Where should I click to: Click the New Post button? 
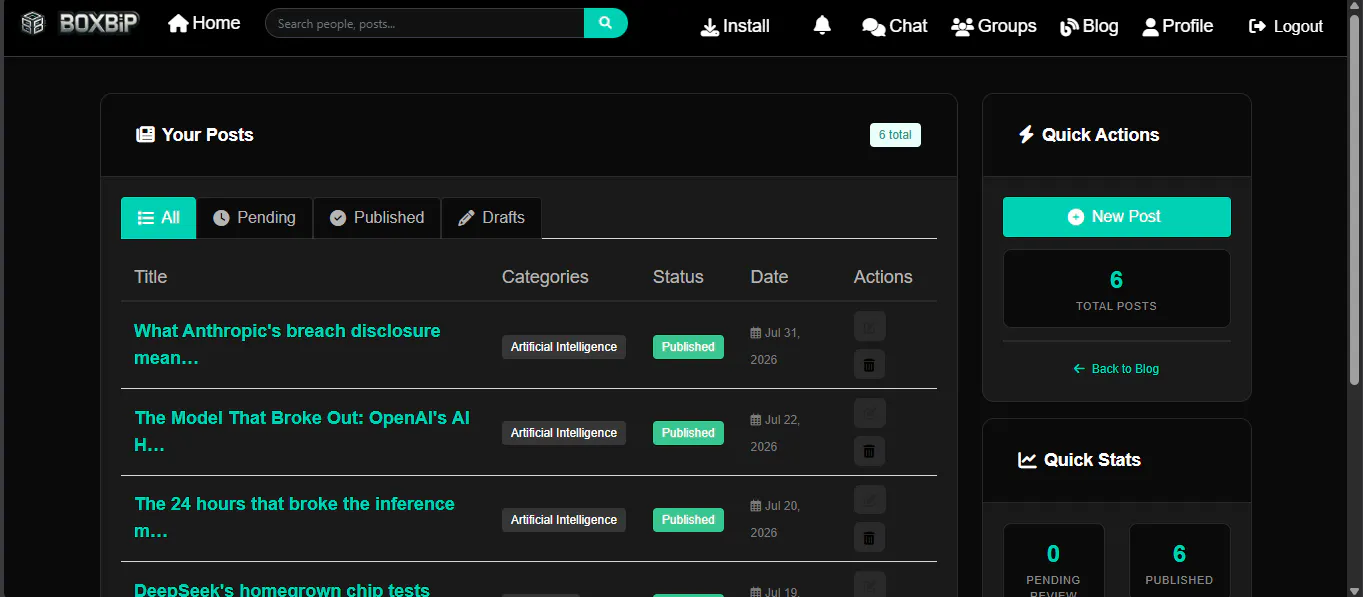pos(1116,217)
